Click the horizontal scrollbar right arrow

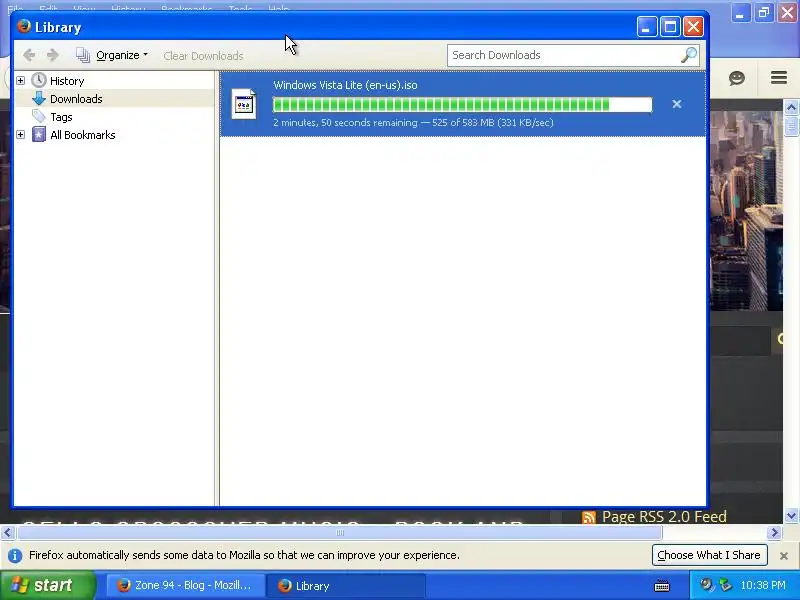[775, 533]
